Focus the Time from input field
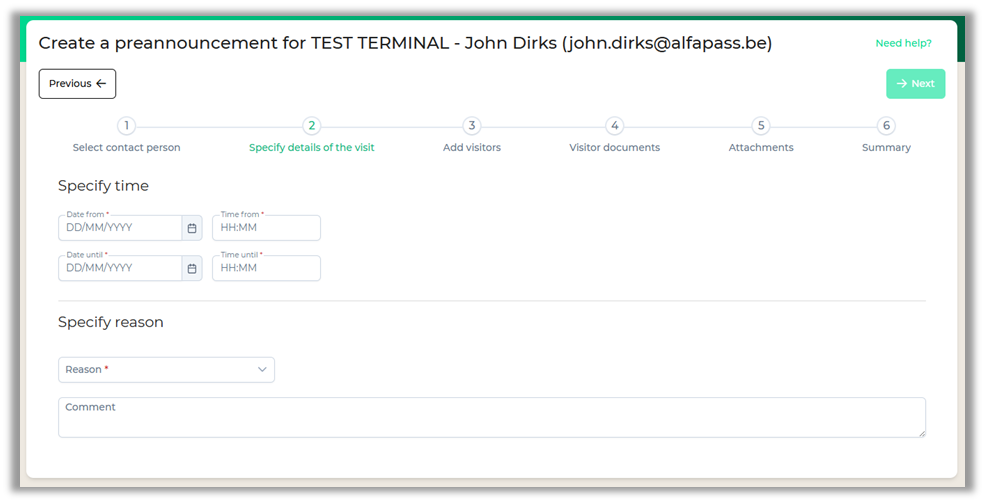 point(266,228)
